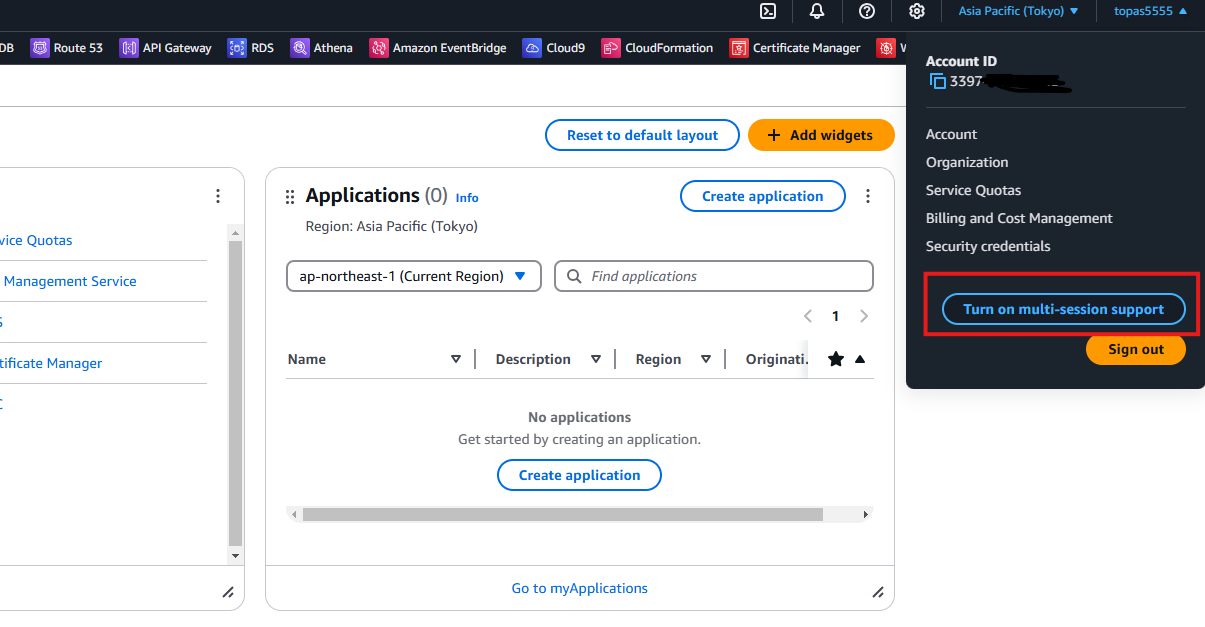1205x627 pixels.
Task: Copy the Account ID with copy icon
Action: point(937,81)
